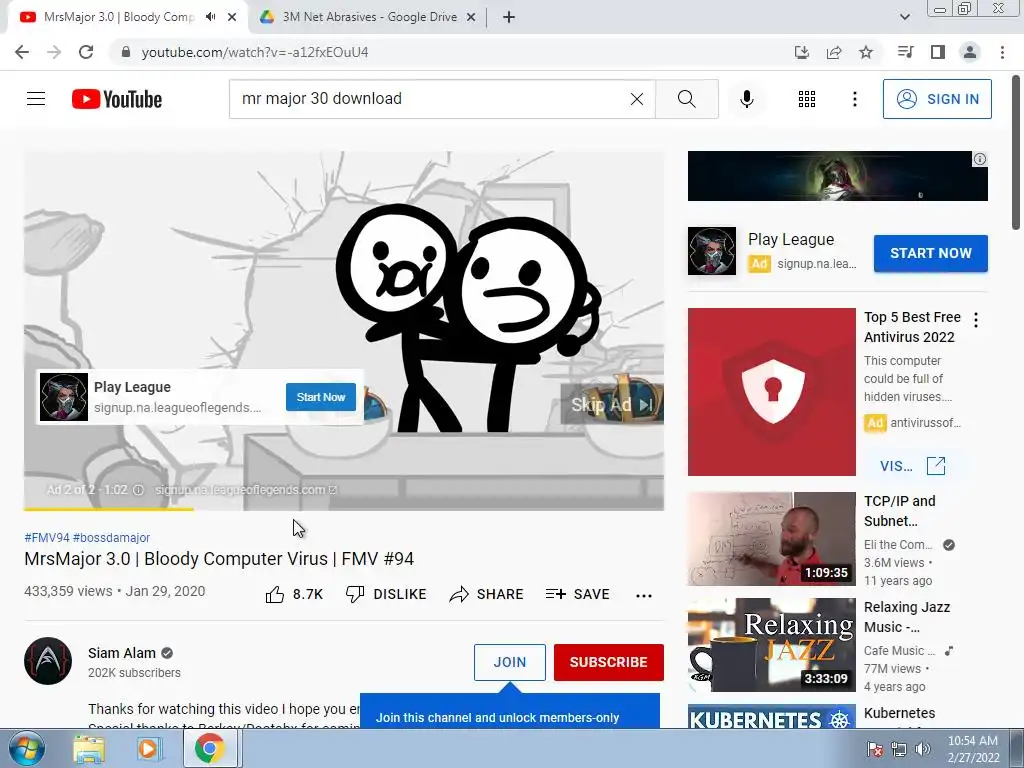Click the page vertical scrollbar thumb
1024x768 pixels.
pos(1016,152)
